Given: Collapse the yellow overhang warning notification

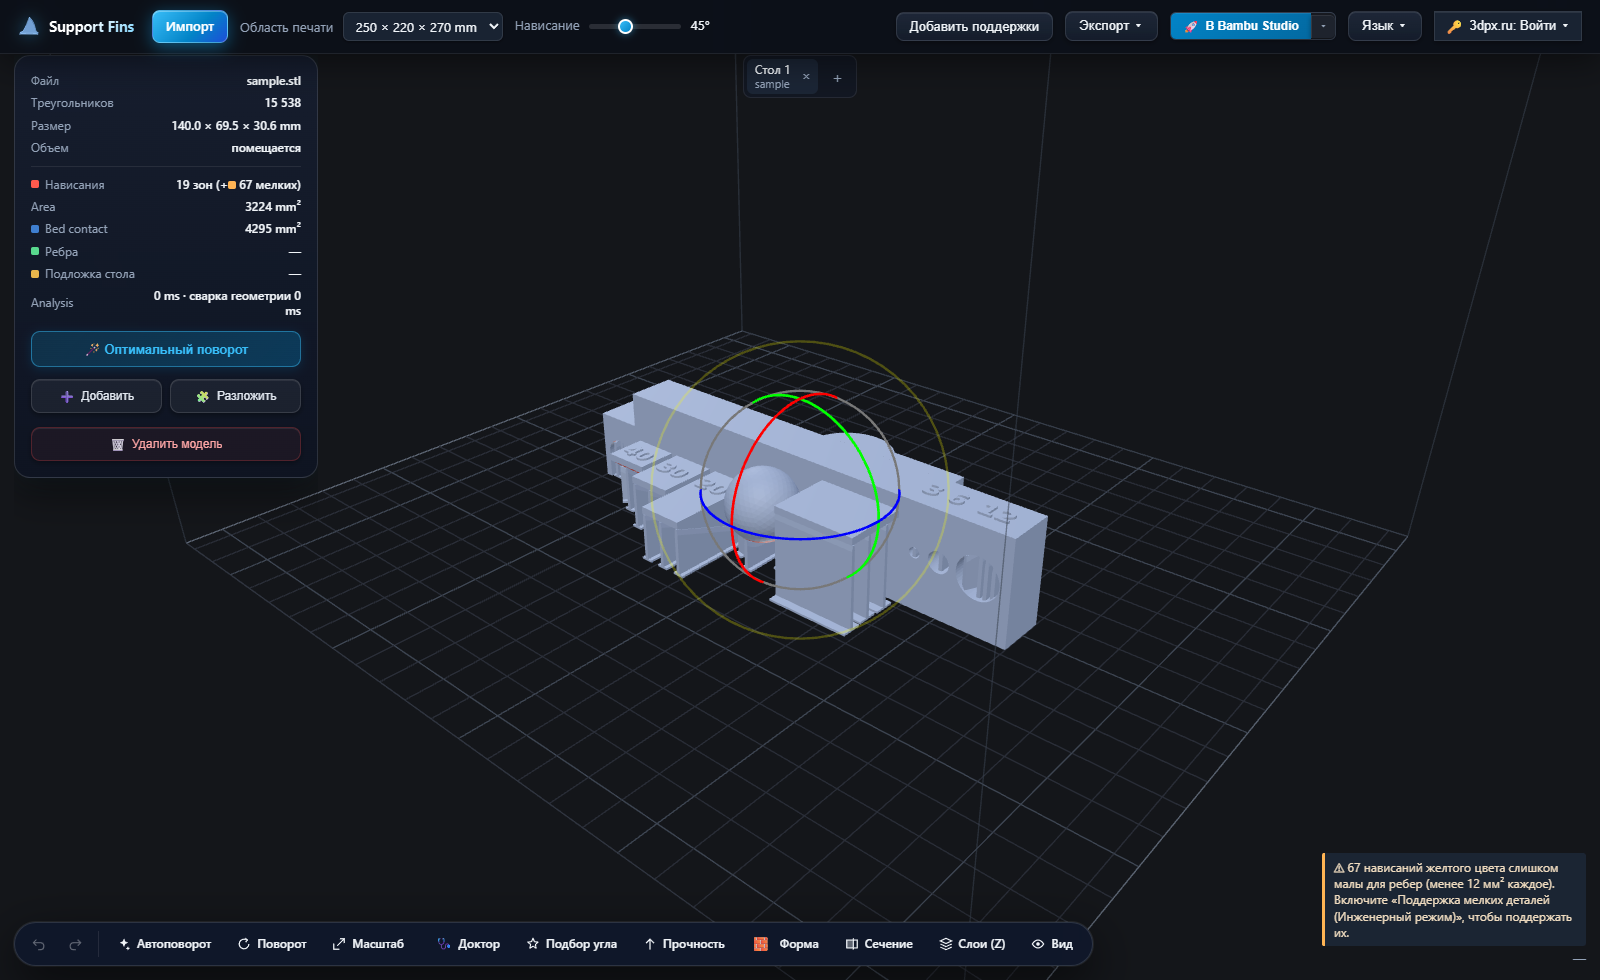Looking at the screenshot, I should tap(1579, 960).
